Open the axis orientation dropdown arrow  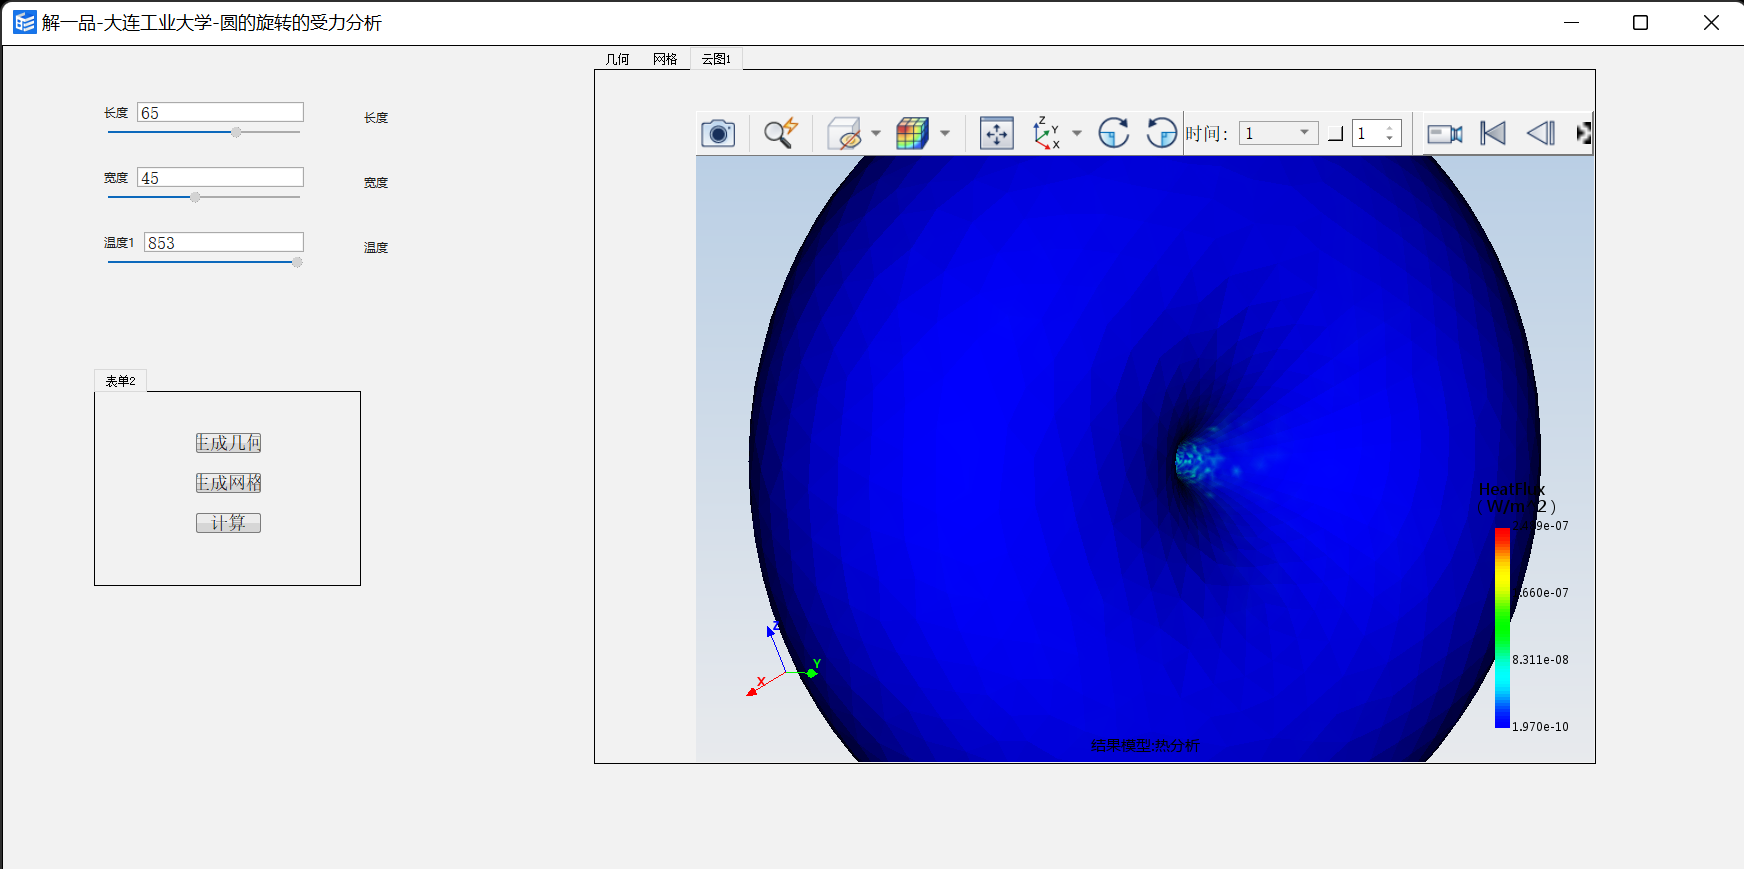pos(1077,133)
